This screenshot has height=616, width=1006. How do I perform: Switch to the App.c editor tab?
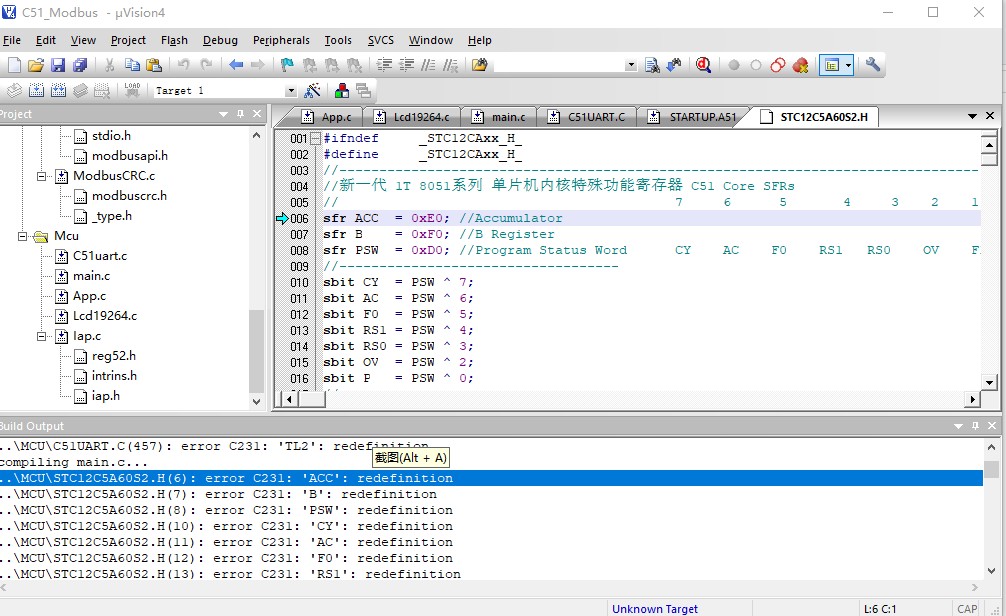[327, 117]
